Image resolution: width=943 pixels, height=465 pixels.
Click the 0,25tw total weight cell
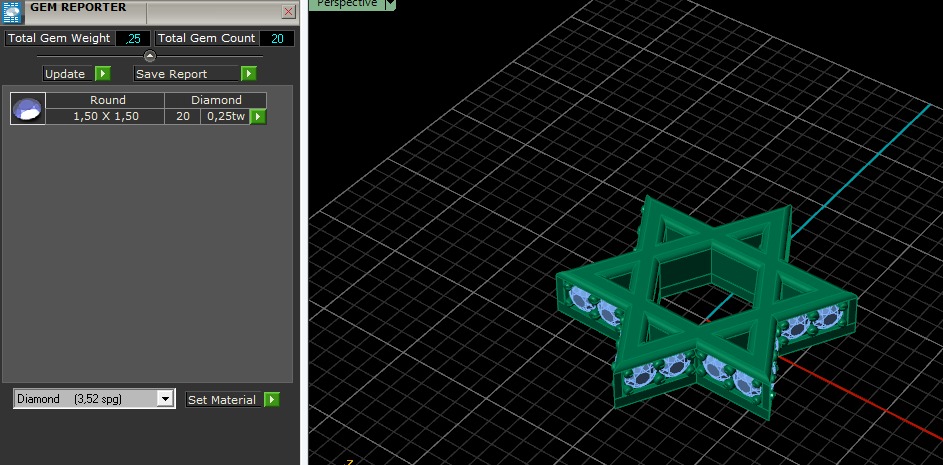pyautogui.click(x=226, y=117)
